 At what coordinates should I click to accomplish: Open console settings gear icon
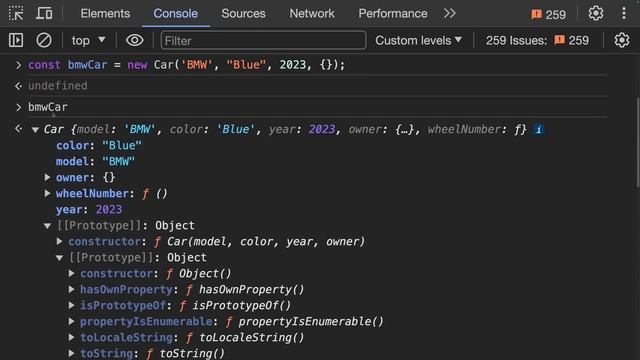coord(622,40)
